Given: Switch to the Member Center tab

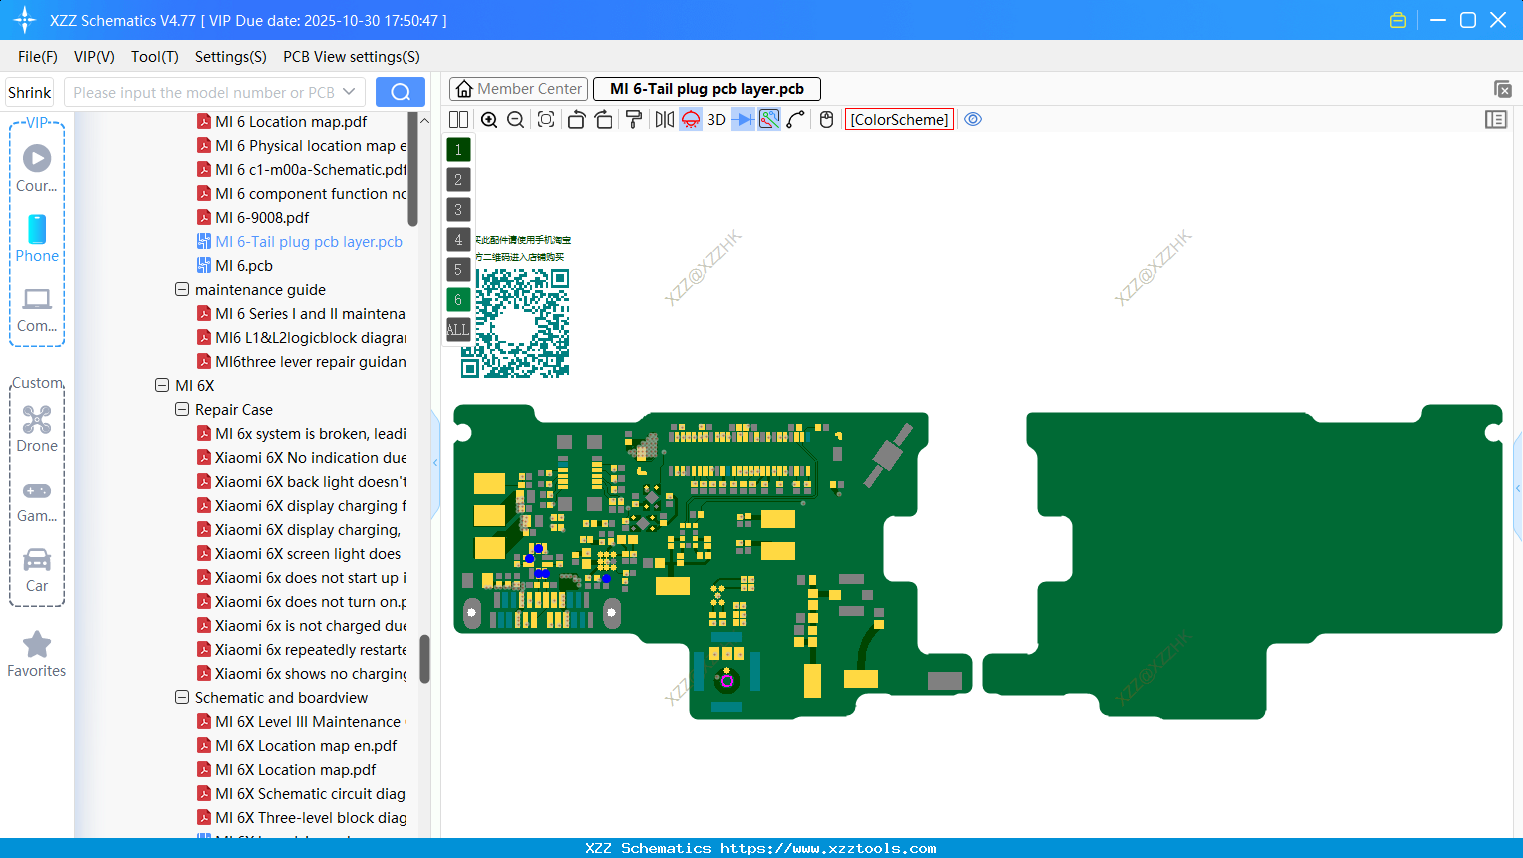Looking at the screenshot, I should [519, 89].
